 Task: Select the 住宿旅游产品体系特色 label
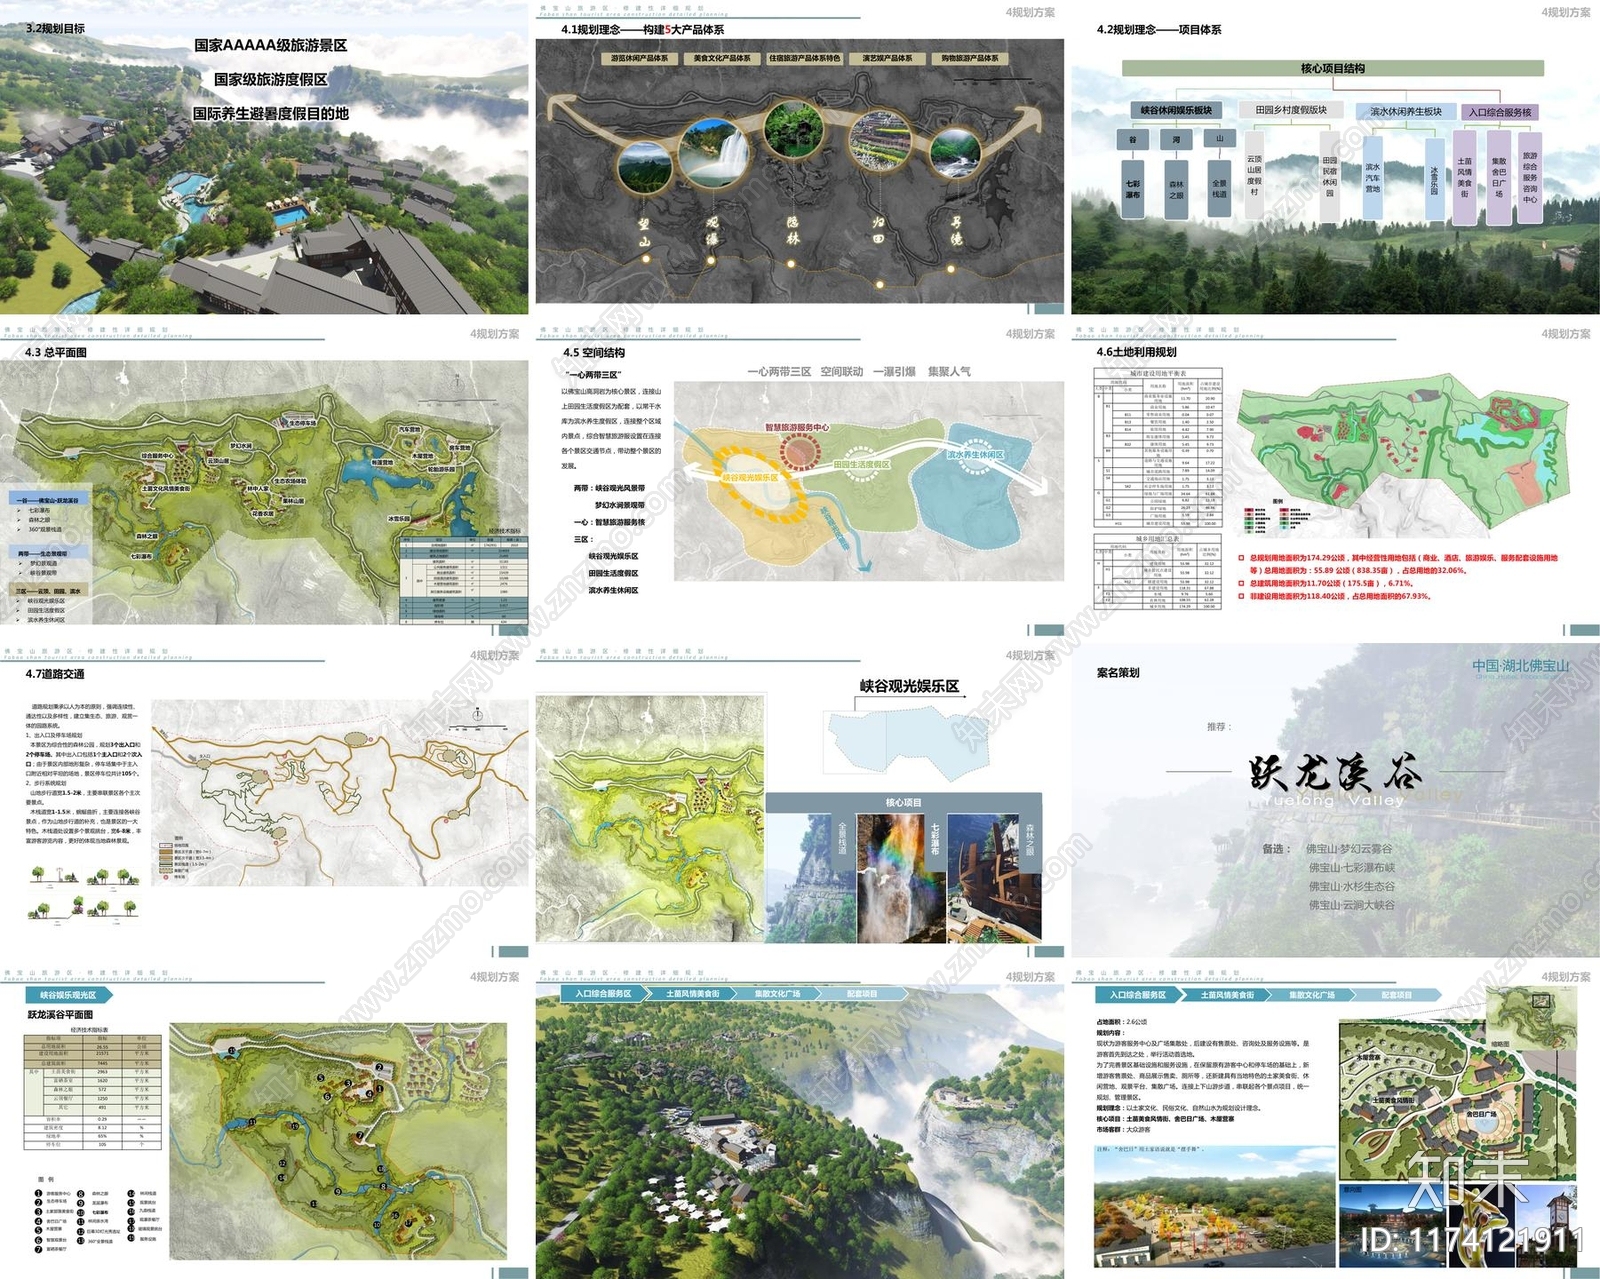click(805, 58)
